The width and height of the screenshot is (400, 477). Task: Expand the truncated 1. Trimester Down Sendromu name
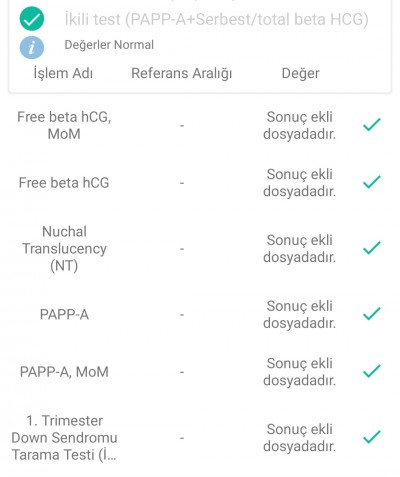tap(64, 438)
